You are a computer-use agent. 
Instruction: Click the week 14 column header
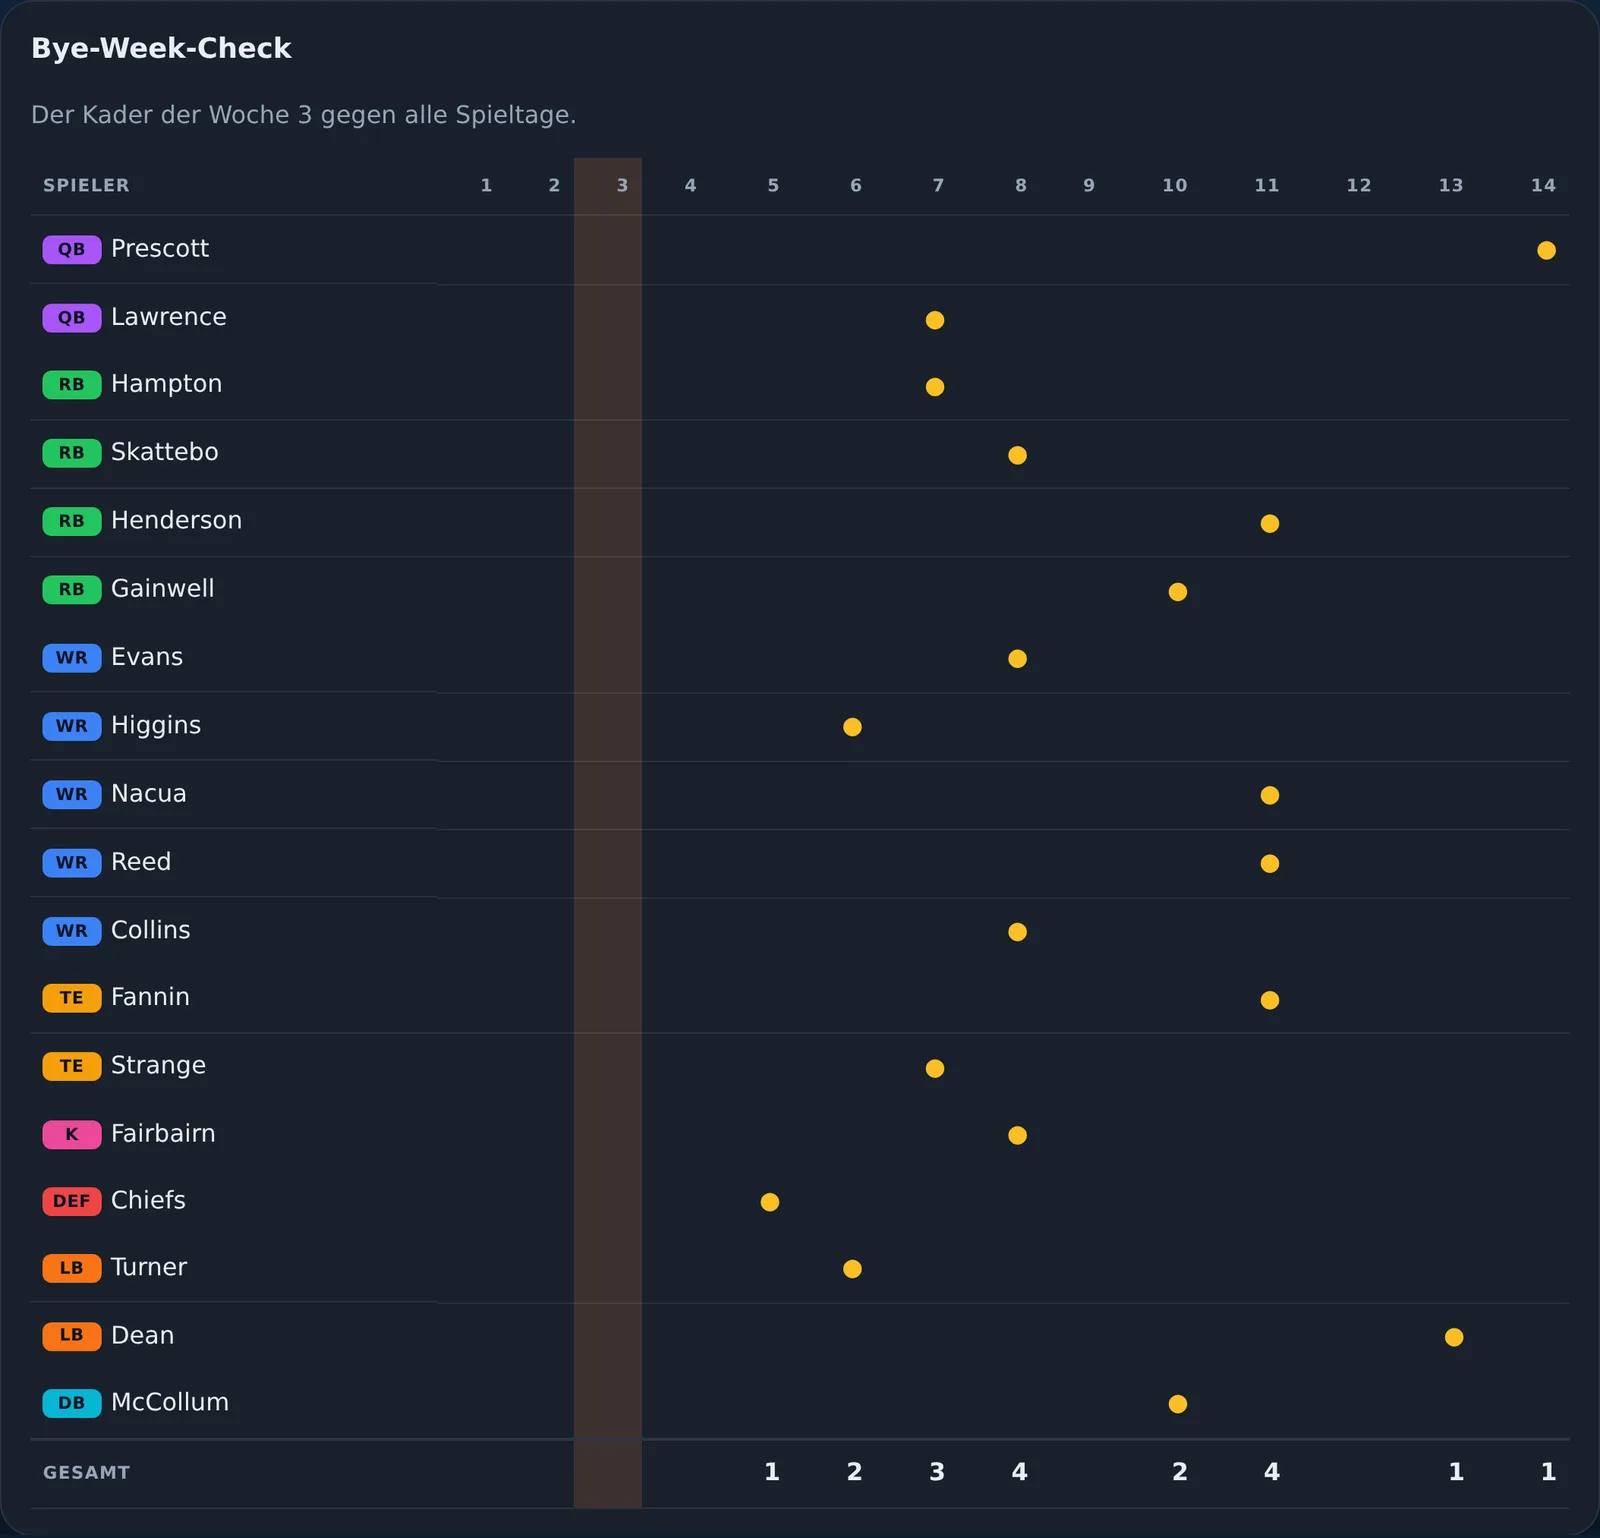(x=1543, y=186)
